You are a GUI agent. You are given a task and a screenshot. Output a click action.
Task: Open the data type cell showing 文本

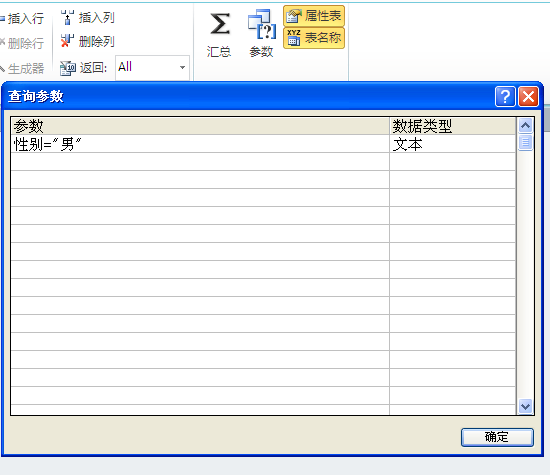coord(452,144)
